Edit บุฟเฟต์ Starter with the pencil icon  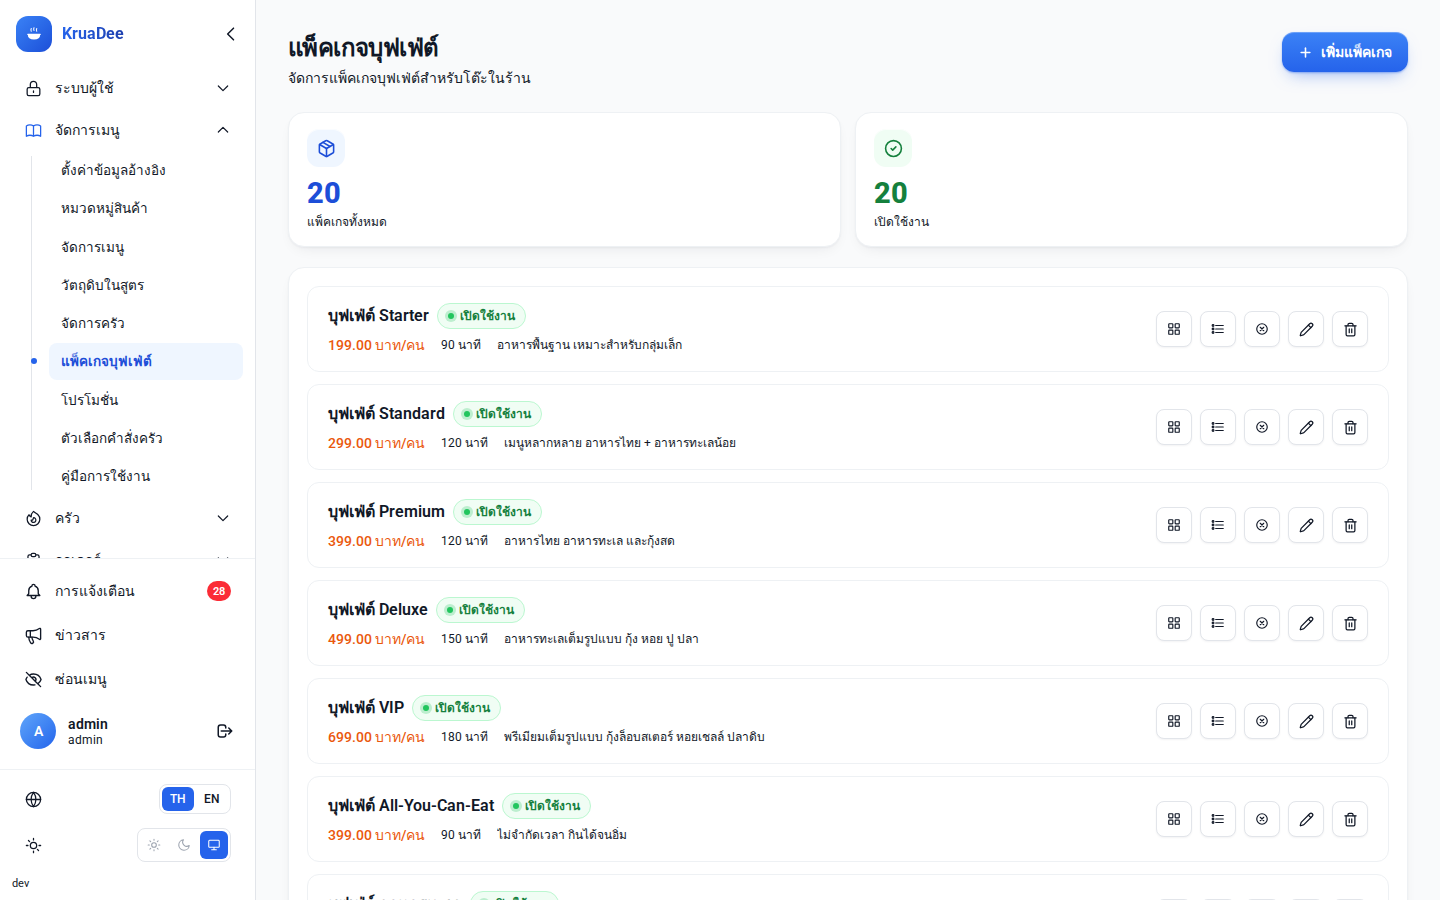click(x=1306, y=329)
